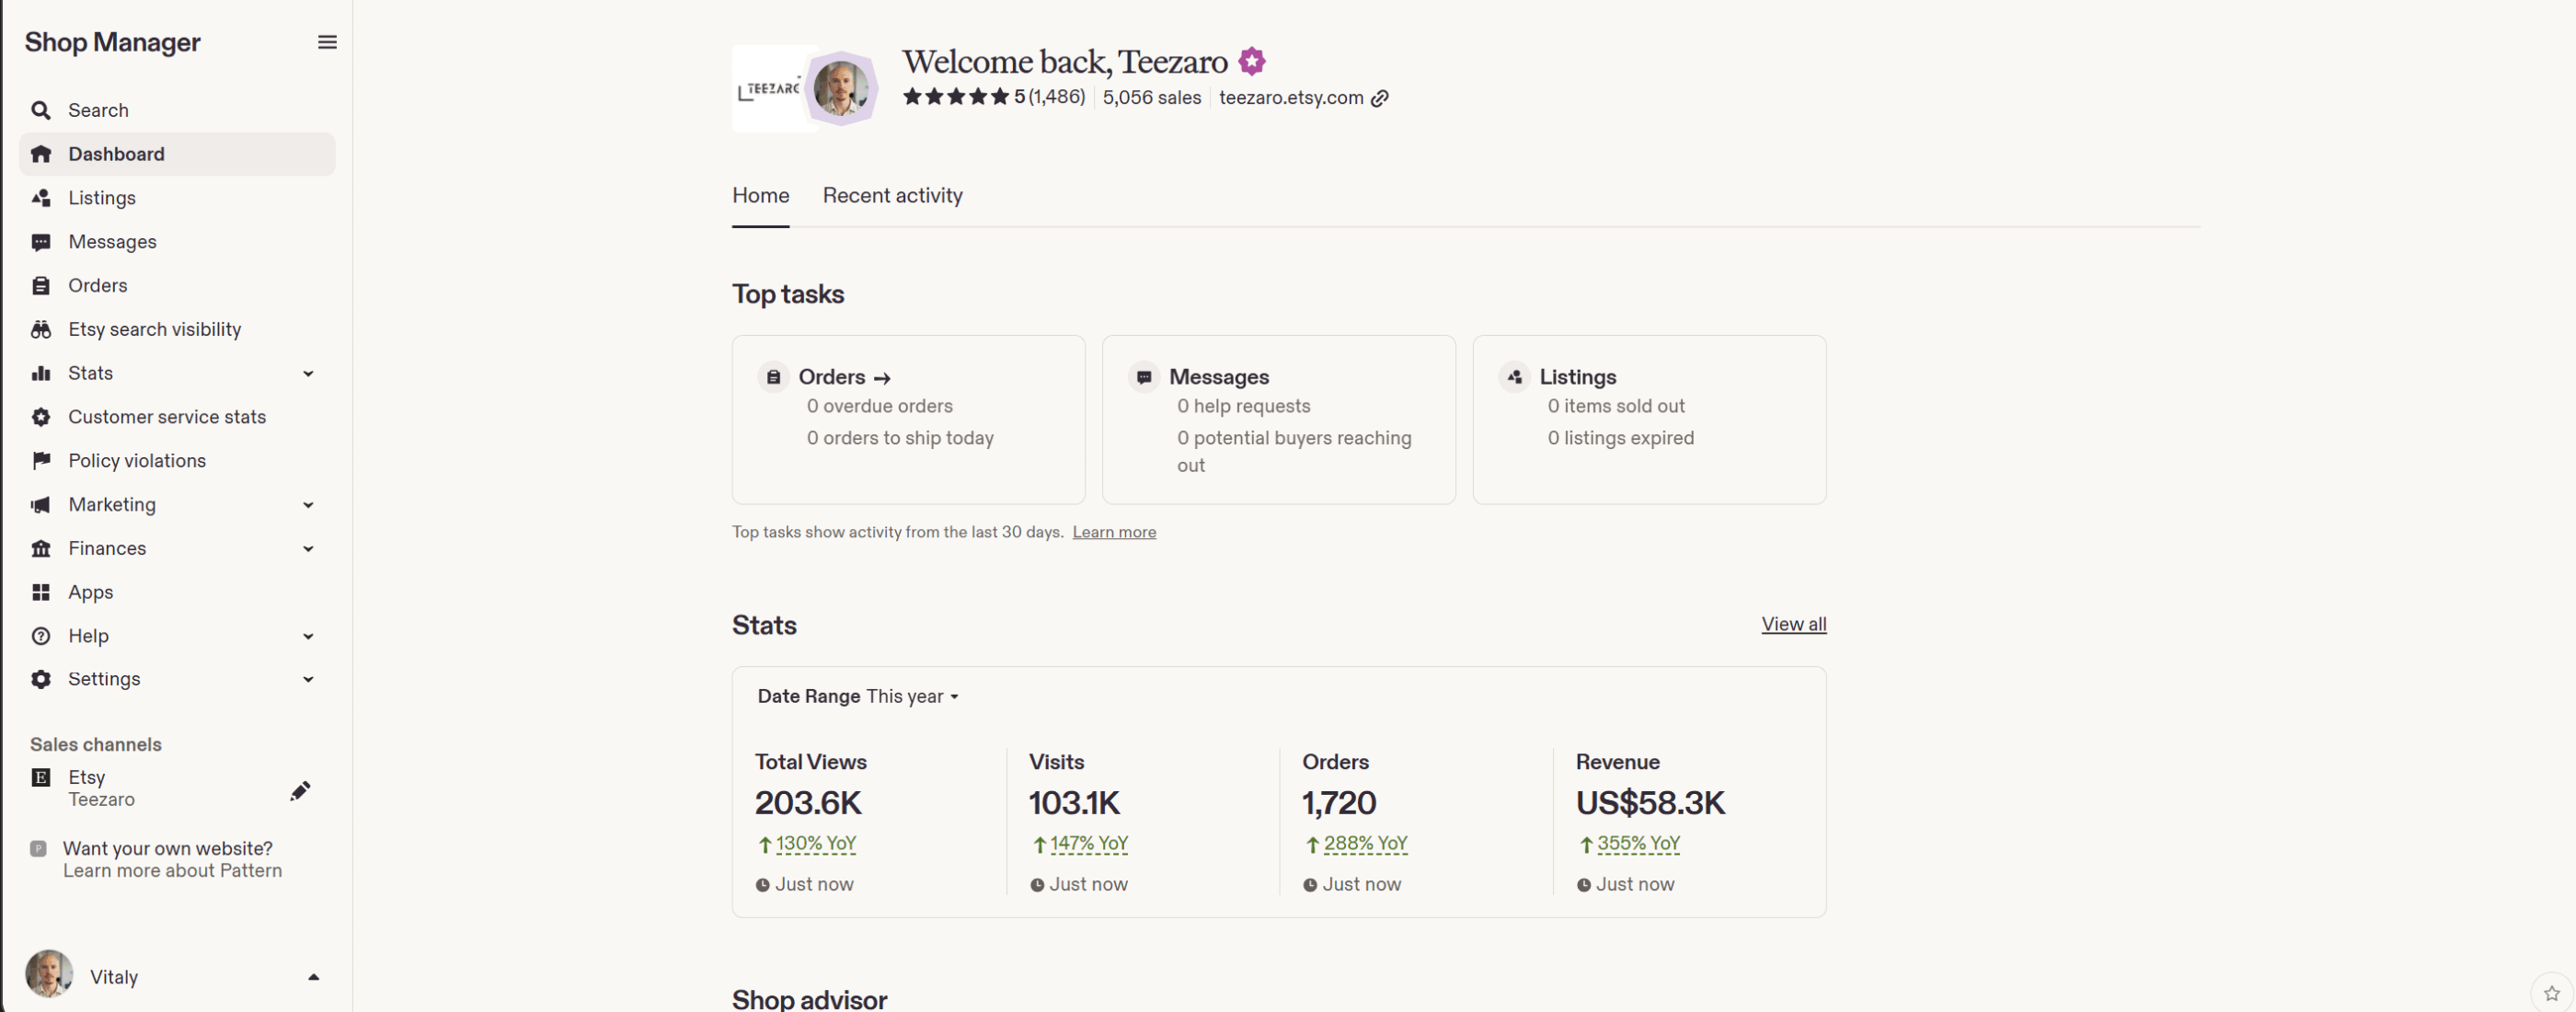
Task: Click the Messages card chat icon
Action: [1144, 378]
